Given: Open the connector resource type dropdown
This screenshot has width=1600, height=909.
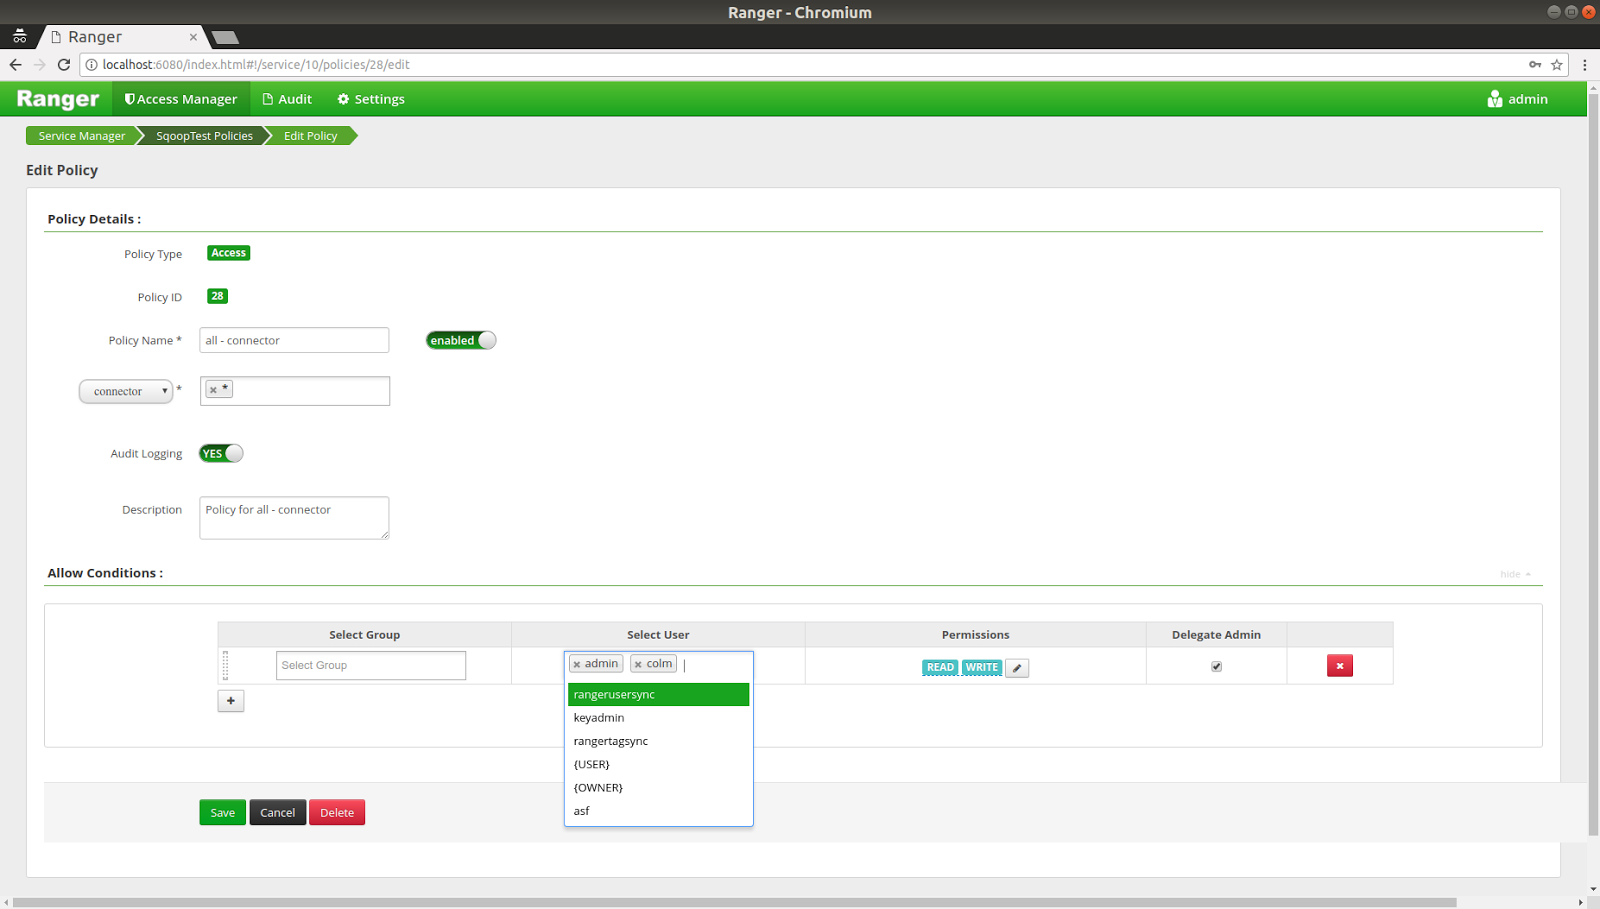Looking at the screenshot, I should pos(126,391).
